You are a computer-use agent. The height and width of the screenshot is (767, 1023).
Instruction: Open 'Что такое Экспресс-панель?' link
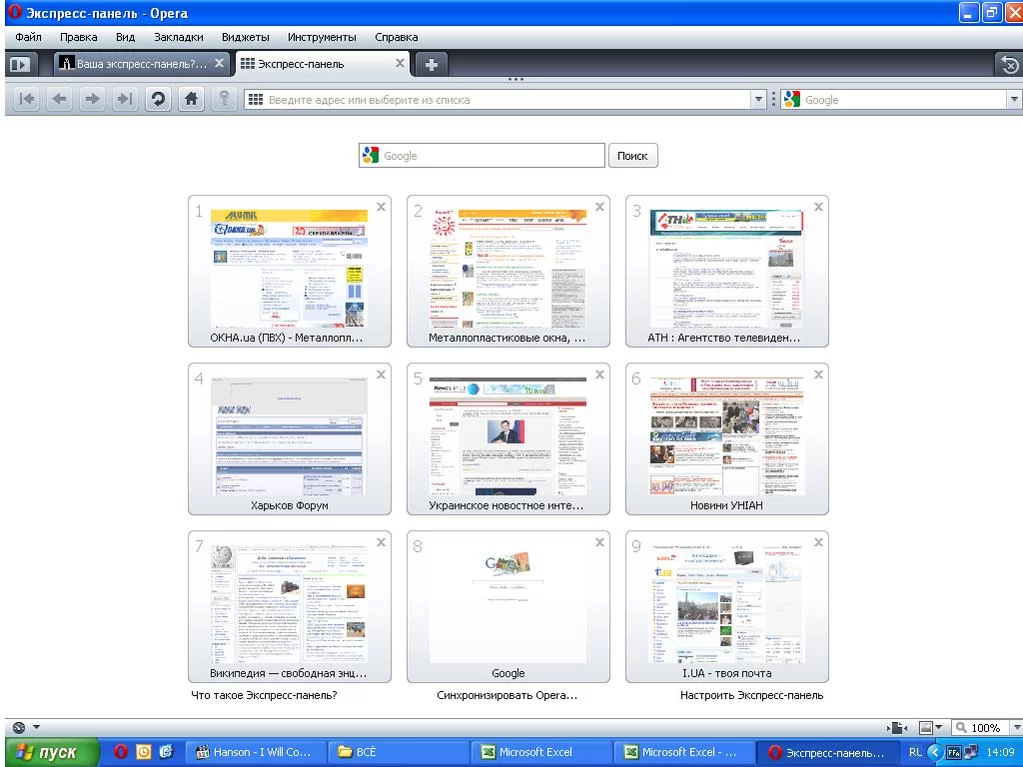[264, 695]
